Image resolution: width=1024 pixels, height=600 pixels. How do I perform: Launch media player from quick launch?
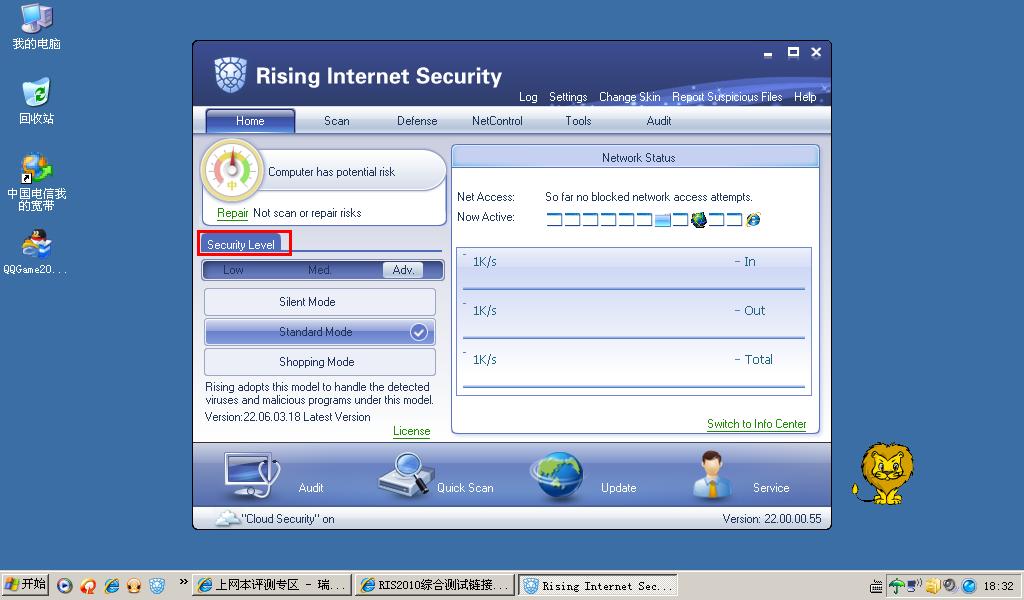pyautogui.click(x=64, y=586)
